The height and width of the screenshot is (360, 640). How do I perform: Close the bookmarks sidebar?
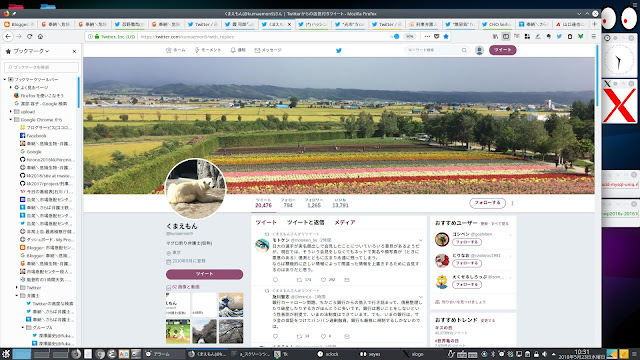tap(74, 51)
